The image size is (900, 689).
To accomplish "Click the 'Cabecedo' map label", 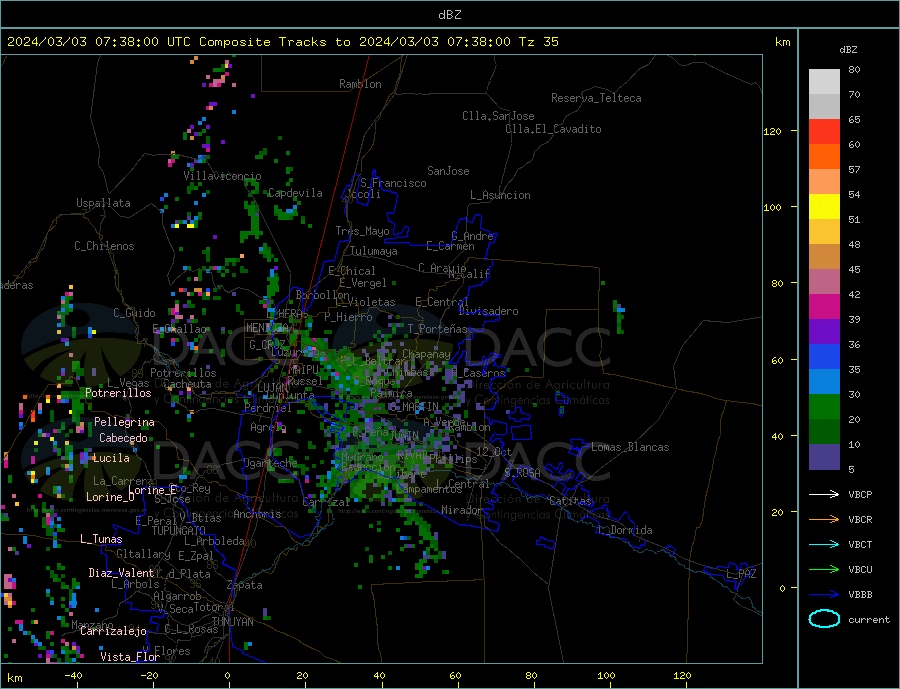I will [123, 438].
